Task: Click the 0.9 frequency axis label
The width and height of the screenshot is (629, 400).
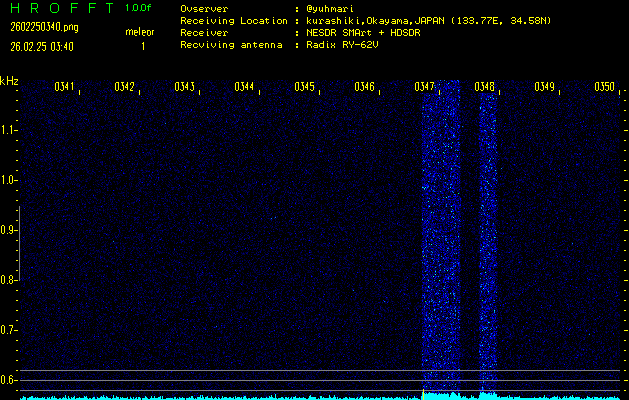Action: [8, 230]
